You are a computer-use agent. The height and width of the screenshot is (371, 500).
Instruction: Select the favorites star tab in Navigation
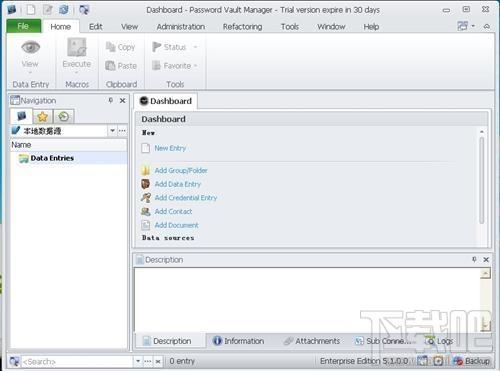coord(42,117)
